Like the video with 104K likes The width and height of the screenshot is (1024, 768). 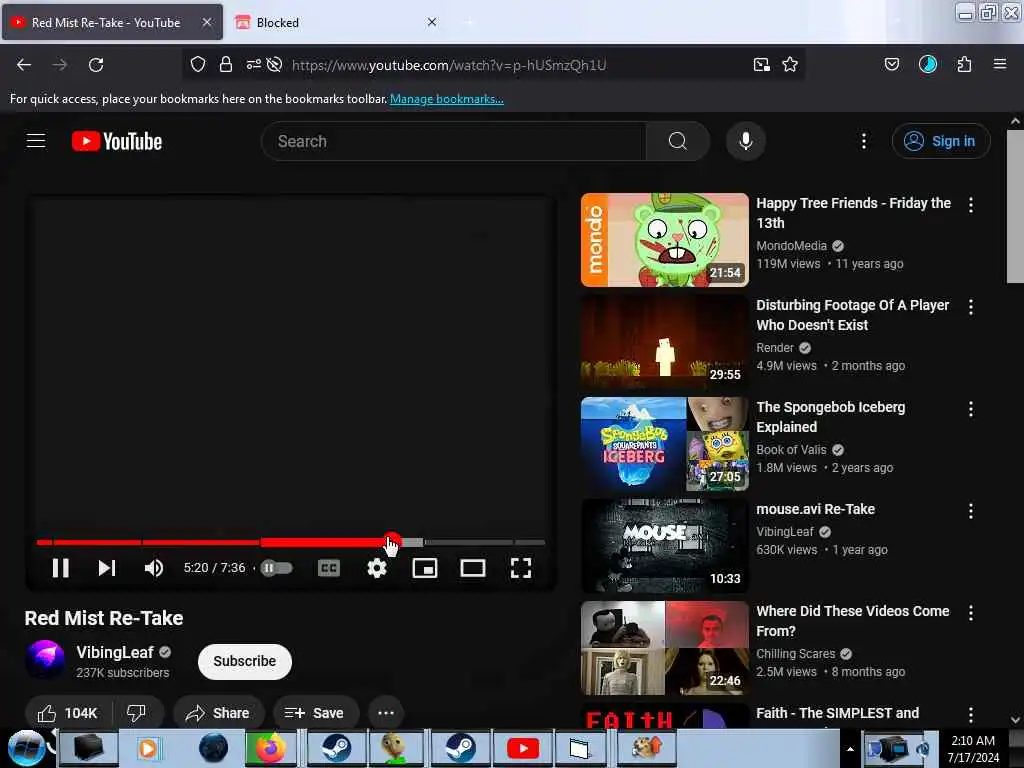(x=67, y=713)
